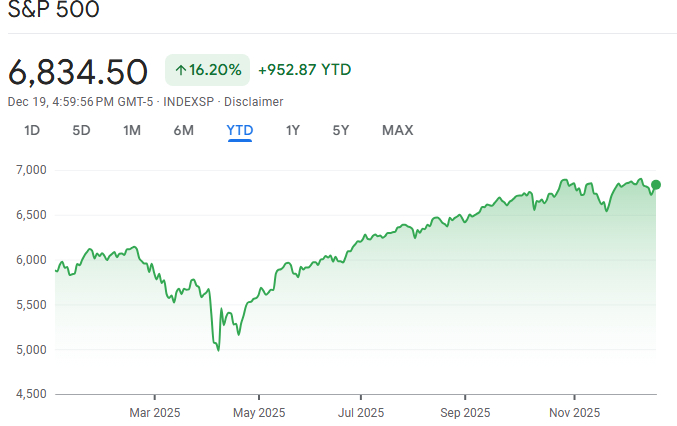This screenshot has height=426, width=677.
Task: Show the 1M chart range
Action: point(132,130)
